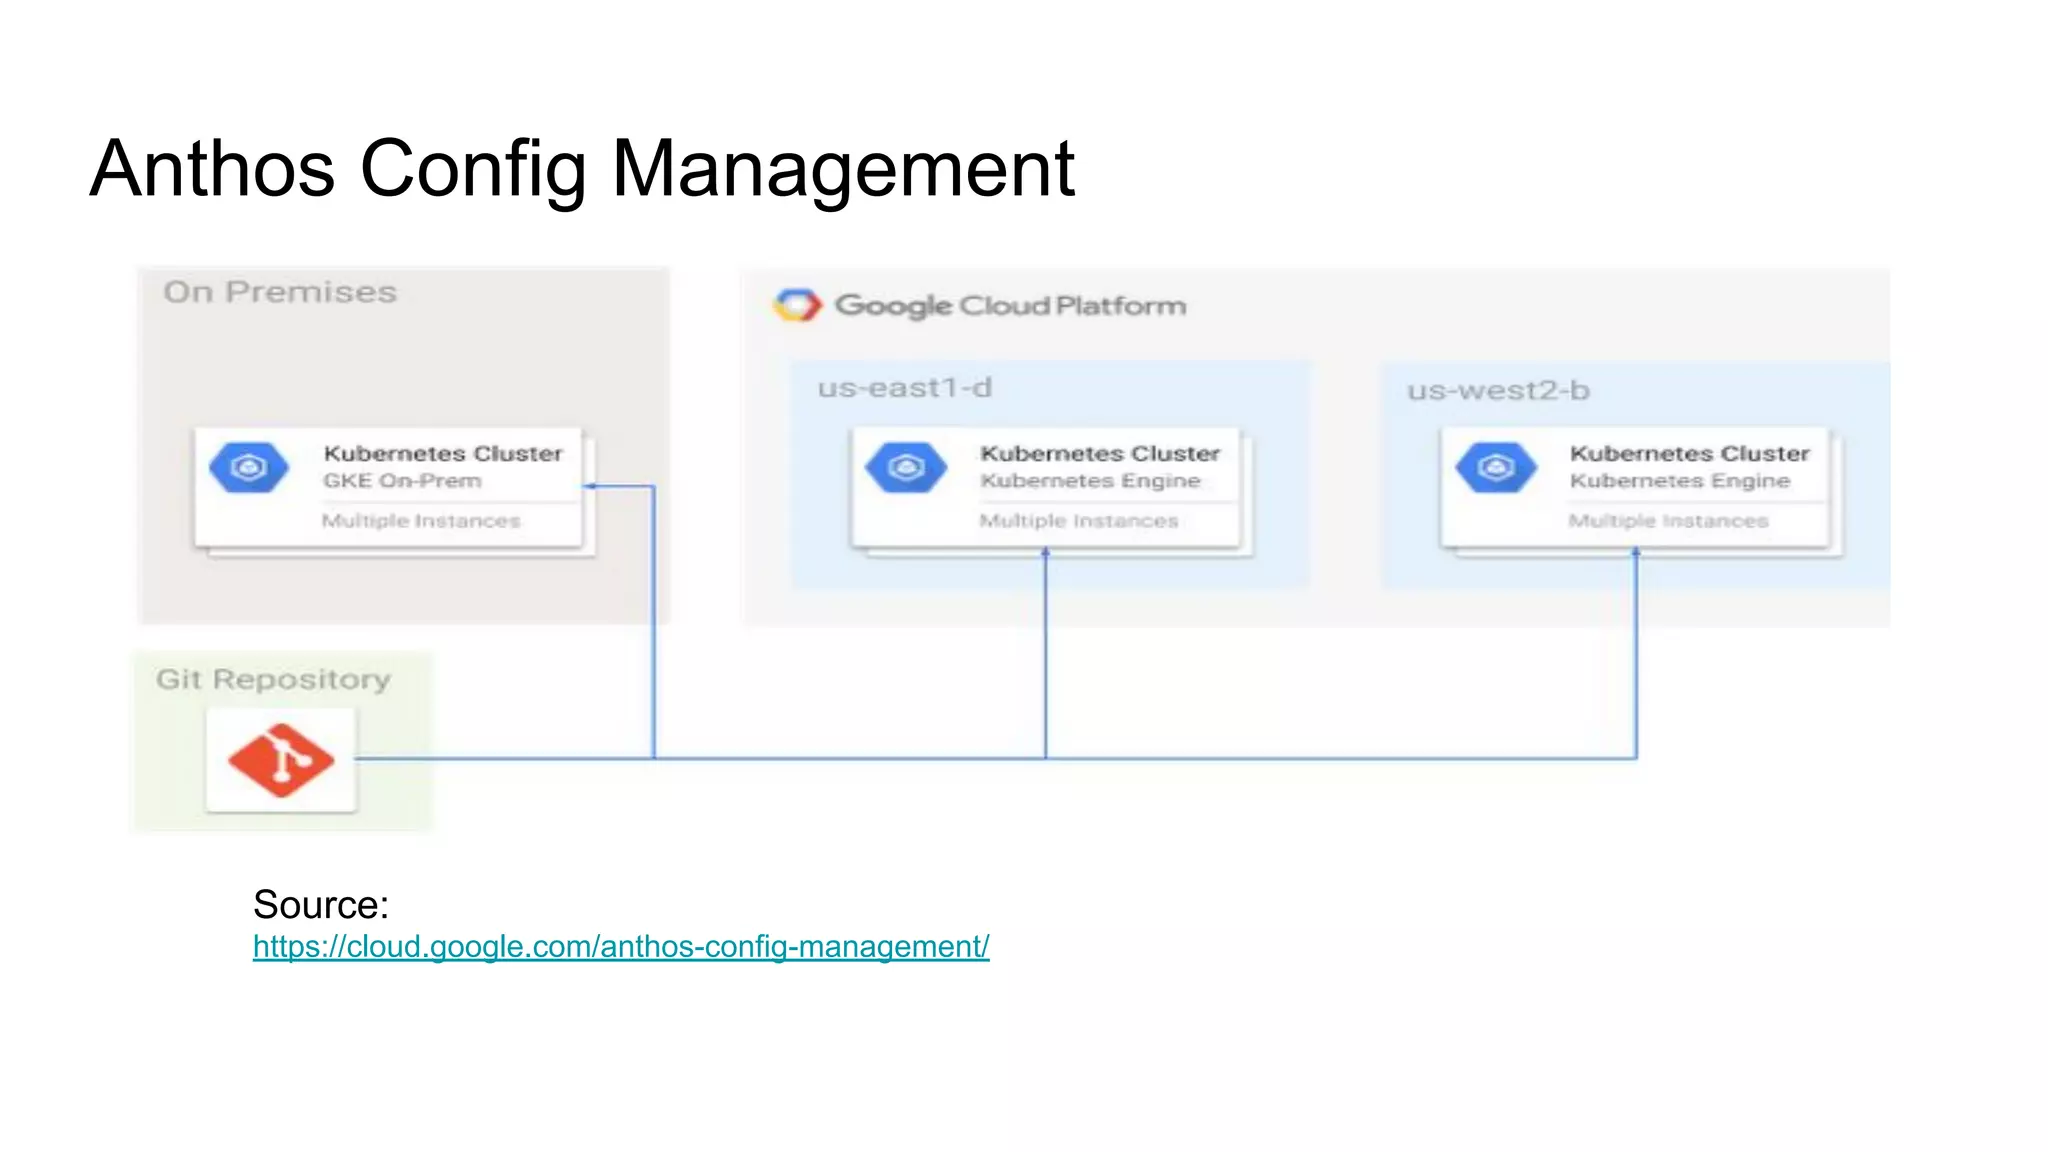Click the us-west2-b zone label
Viewport: 2048px width, 1152px height.
[x=1497, y=390]
